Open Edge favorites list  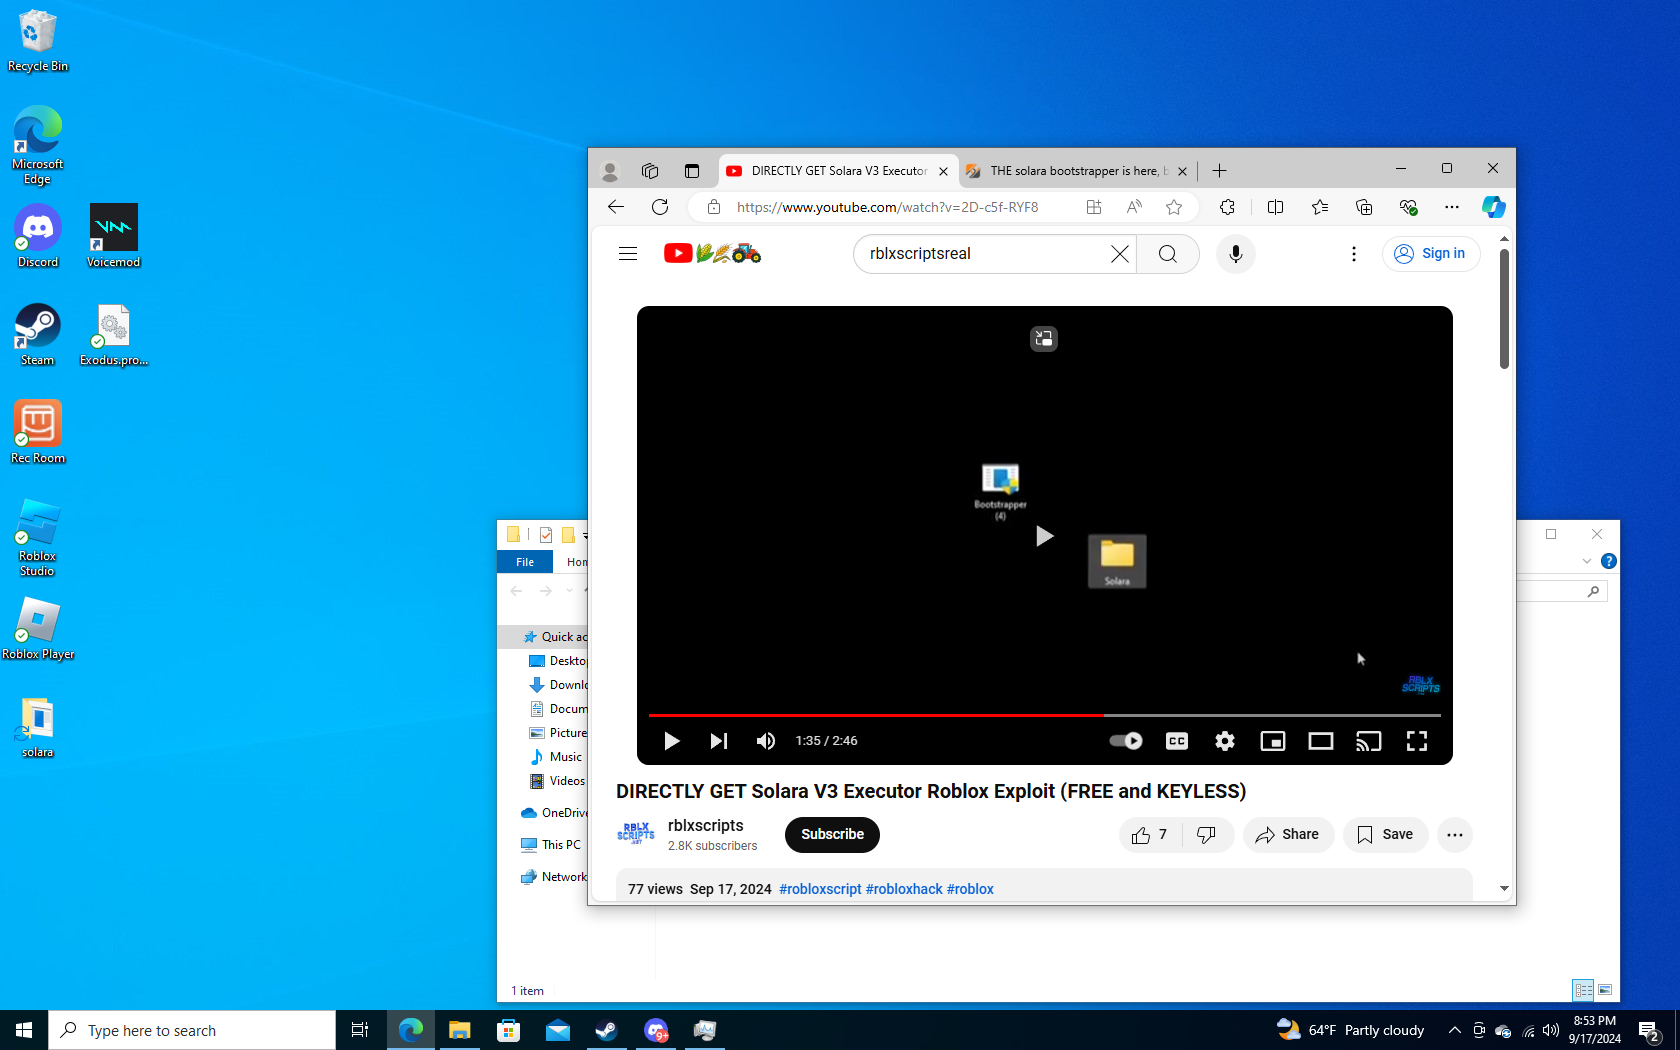pyautogui.click(x=1320, y=207)
